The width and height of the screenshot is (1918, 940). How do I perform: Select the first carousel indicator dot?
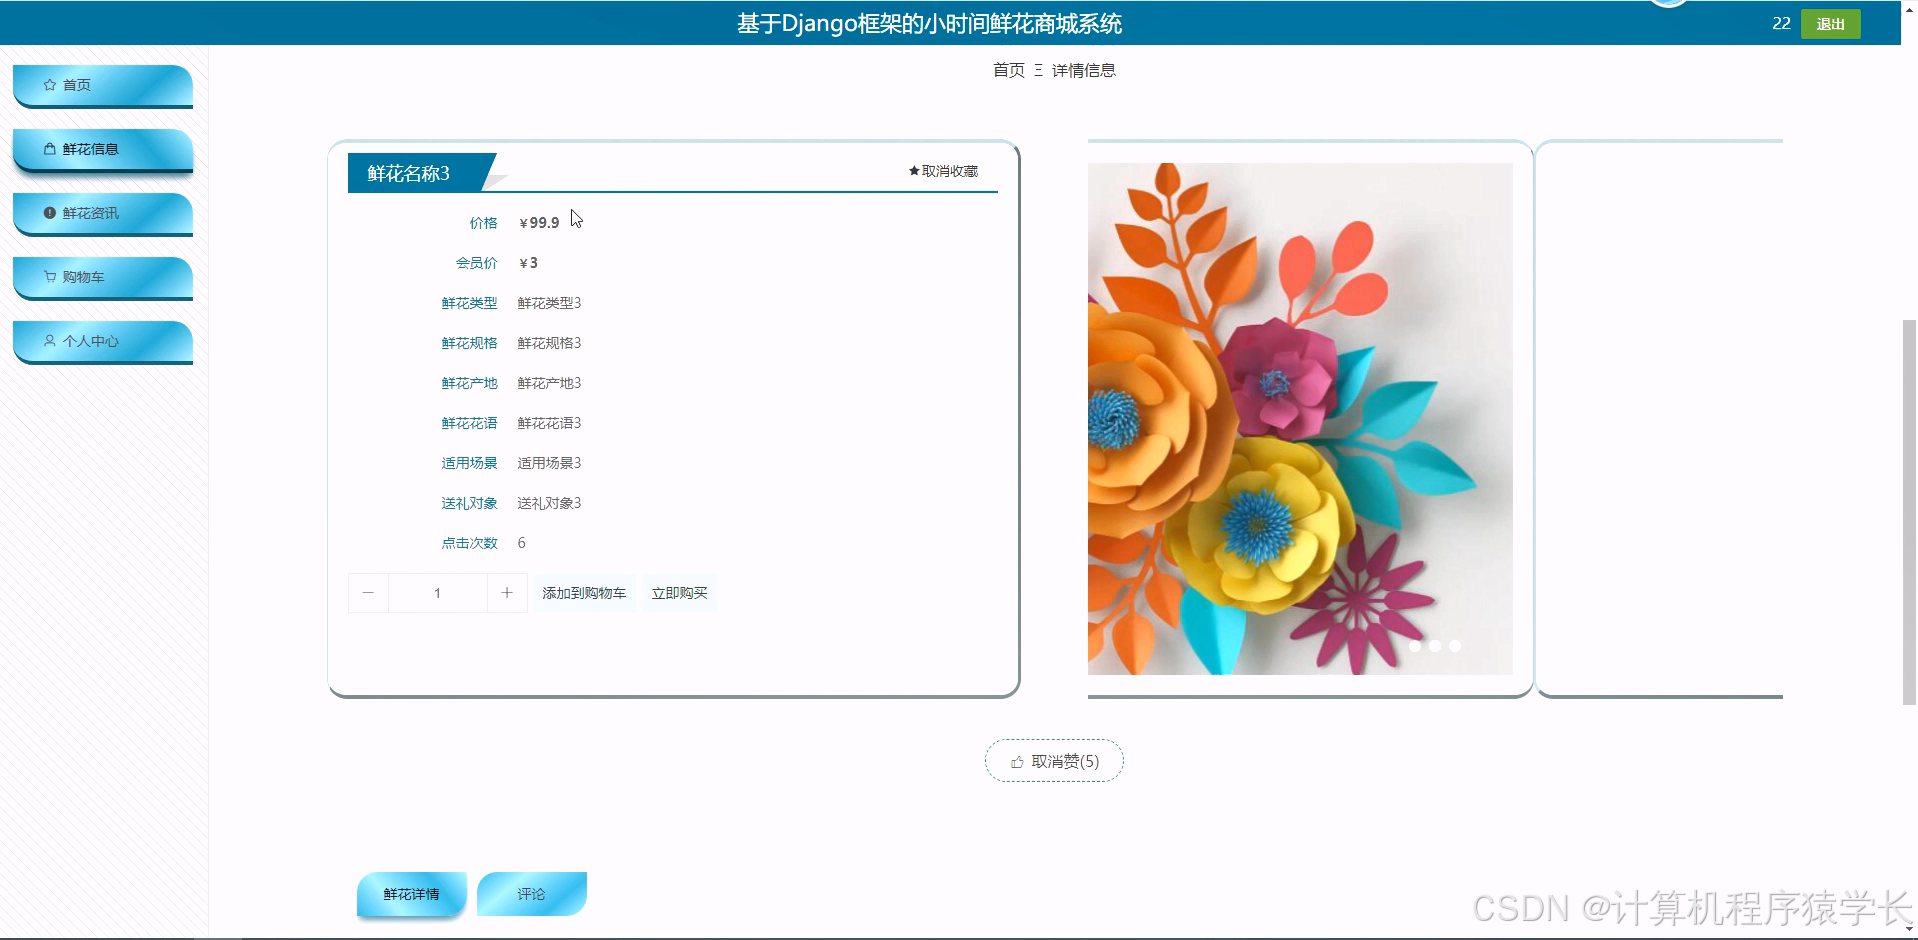[1415, 646]
